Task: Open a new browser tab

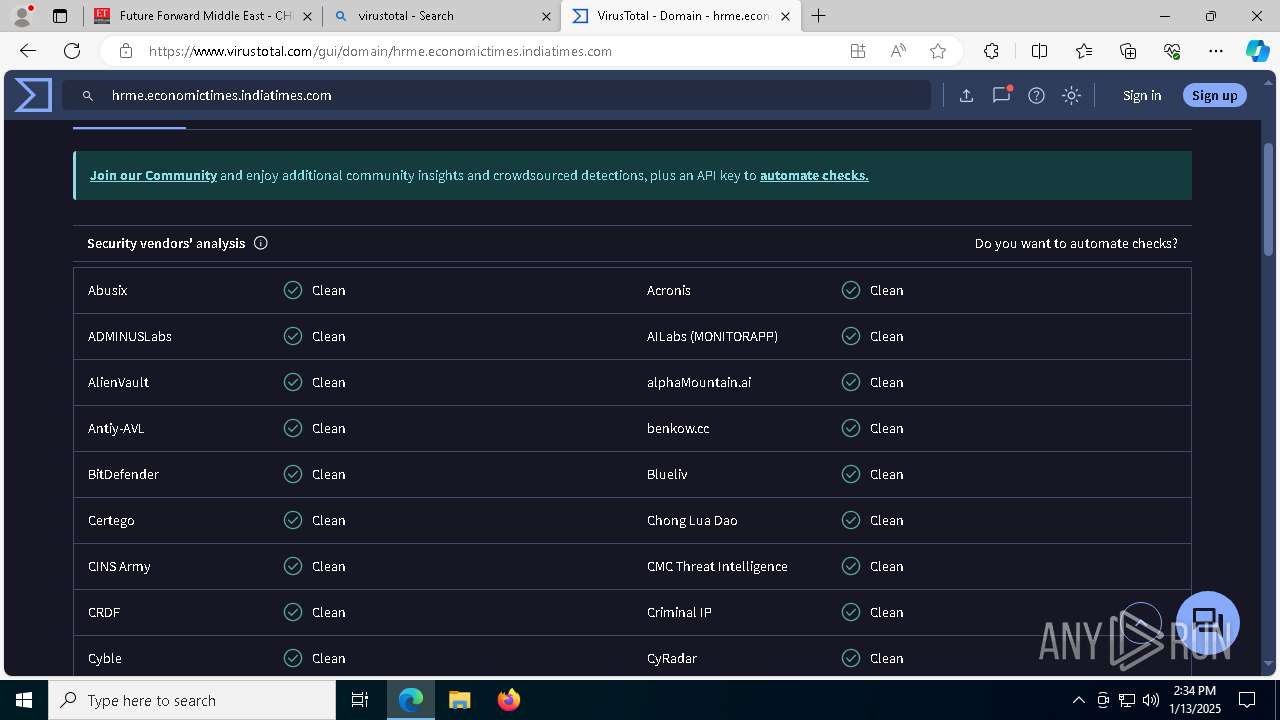Action: click(x=819, y=16)
